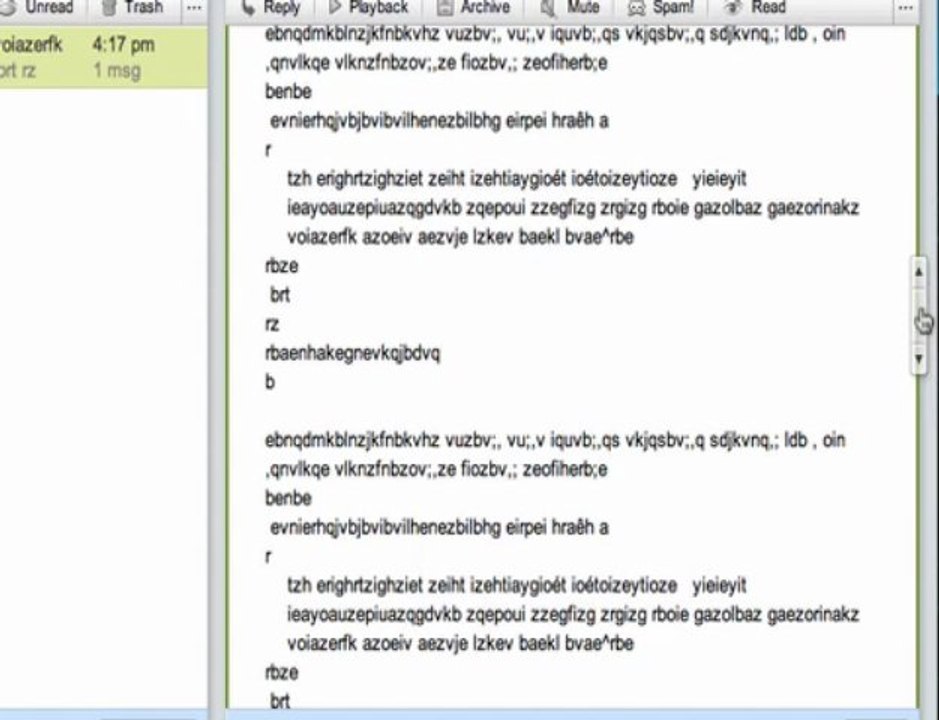Open list toolbar overflow dots
Image resolution: width=939 pixels, height=720 pixels.
click(194, 8)
